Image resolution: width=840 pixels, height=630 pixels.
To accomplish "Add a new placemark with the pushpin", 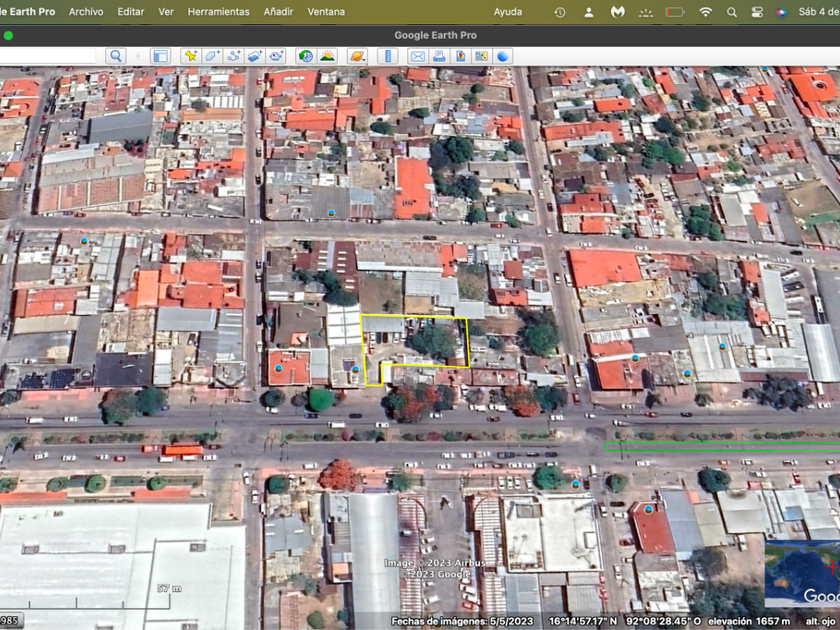I will [191, 56].
